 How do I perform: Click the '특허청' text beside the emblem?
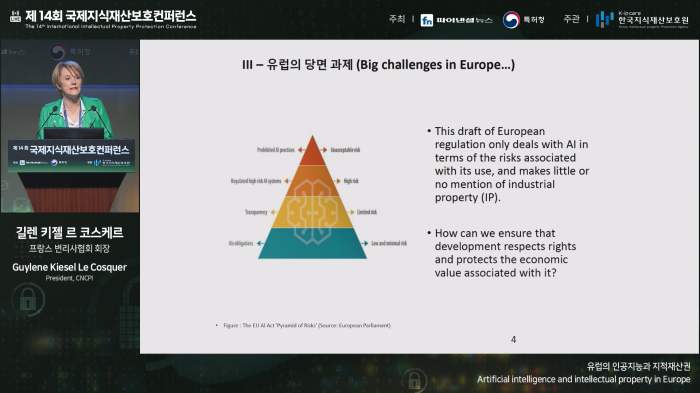(x=534, y=20)
